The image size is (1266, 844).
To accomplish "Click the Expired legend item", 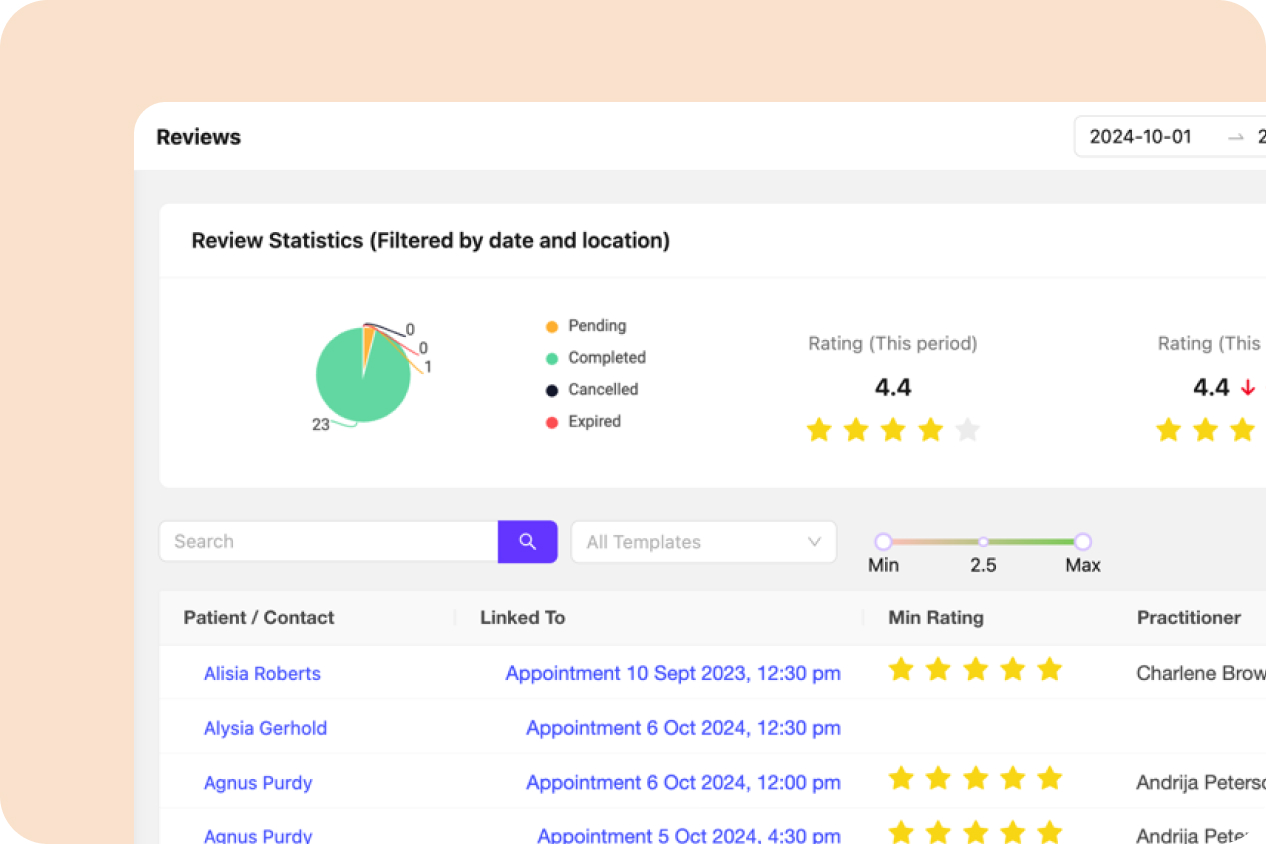I will click(x=583, y=422).
